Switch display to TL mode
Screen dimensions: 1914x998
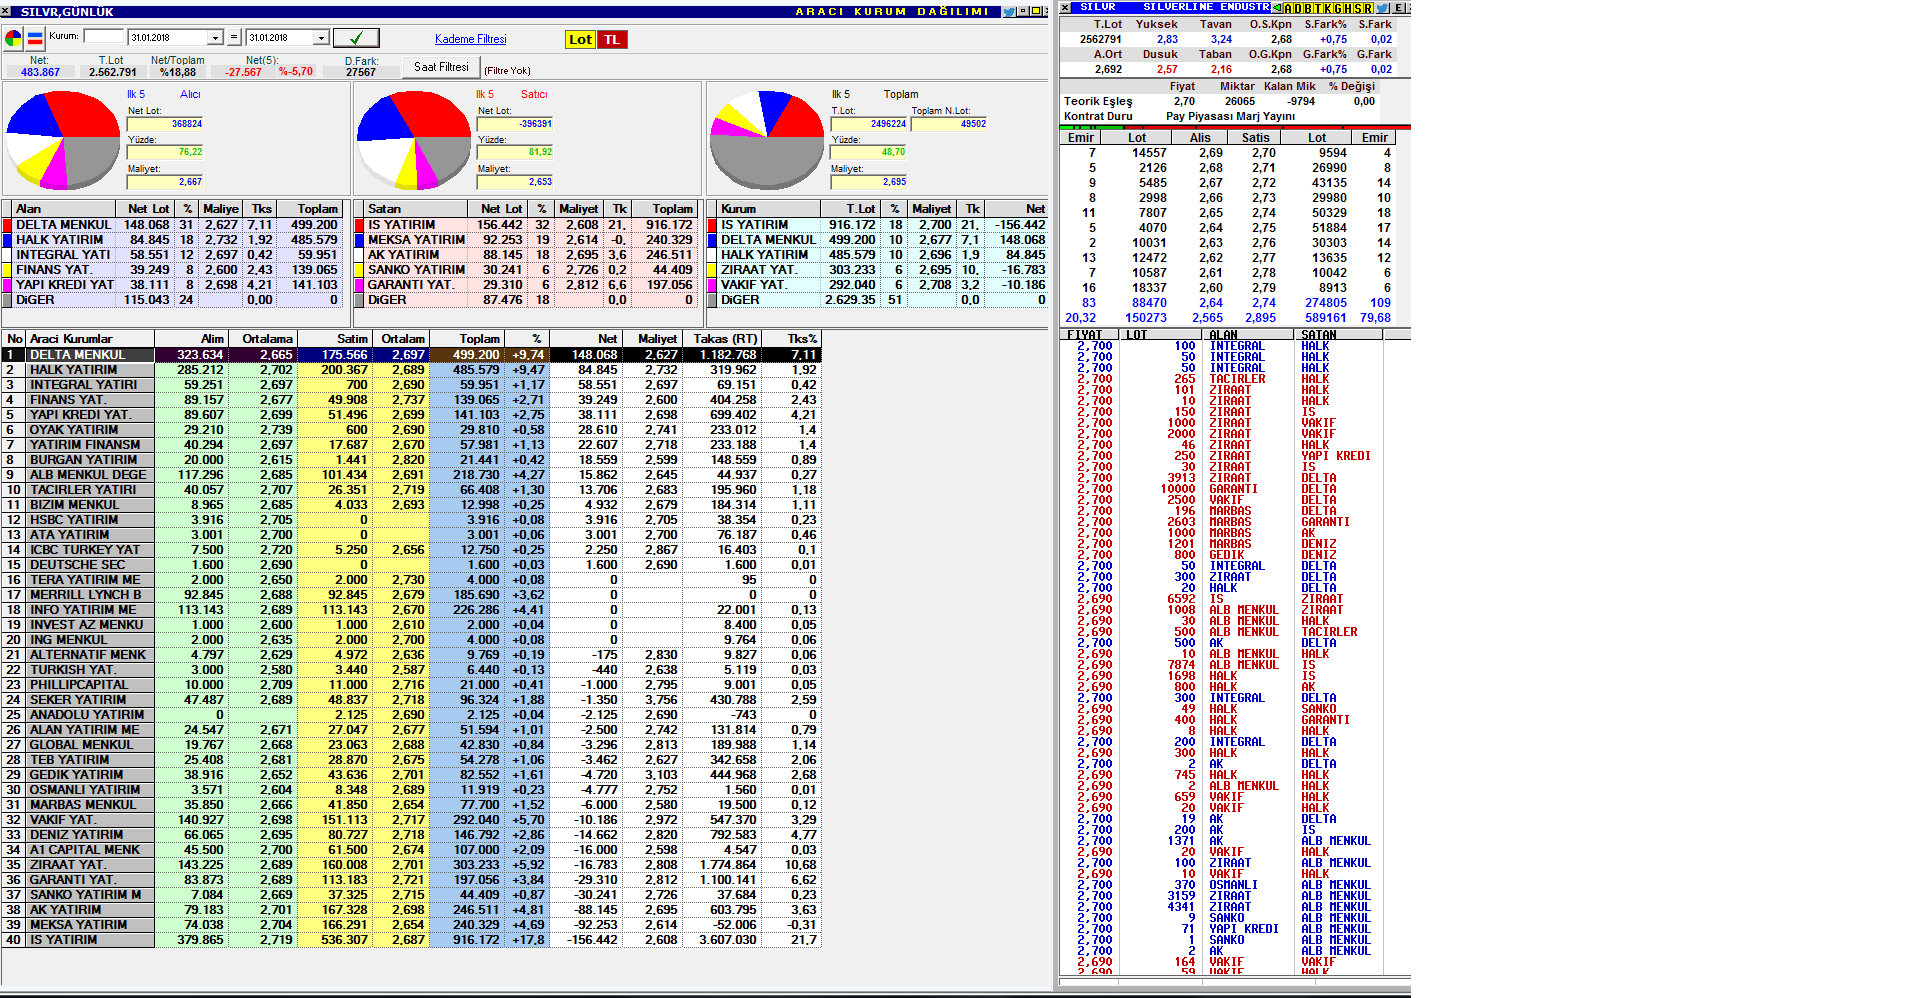pyautogui.click(x=612, y=40)
